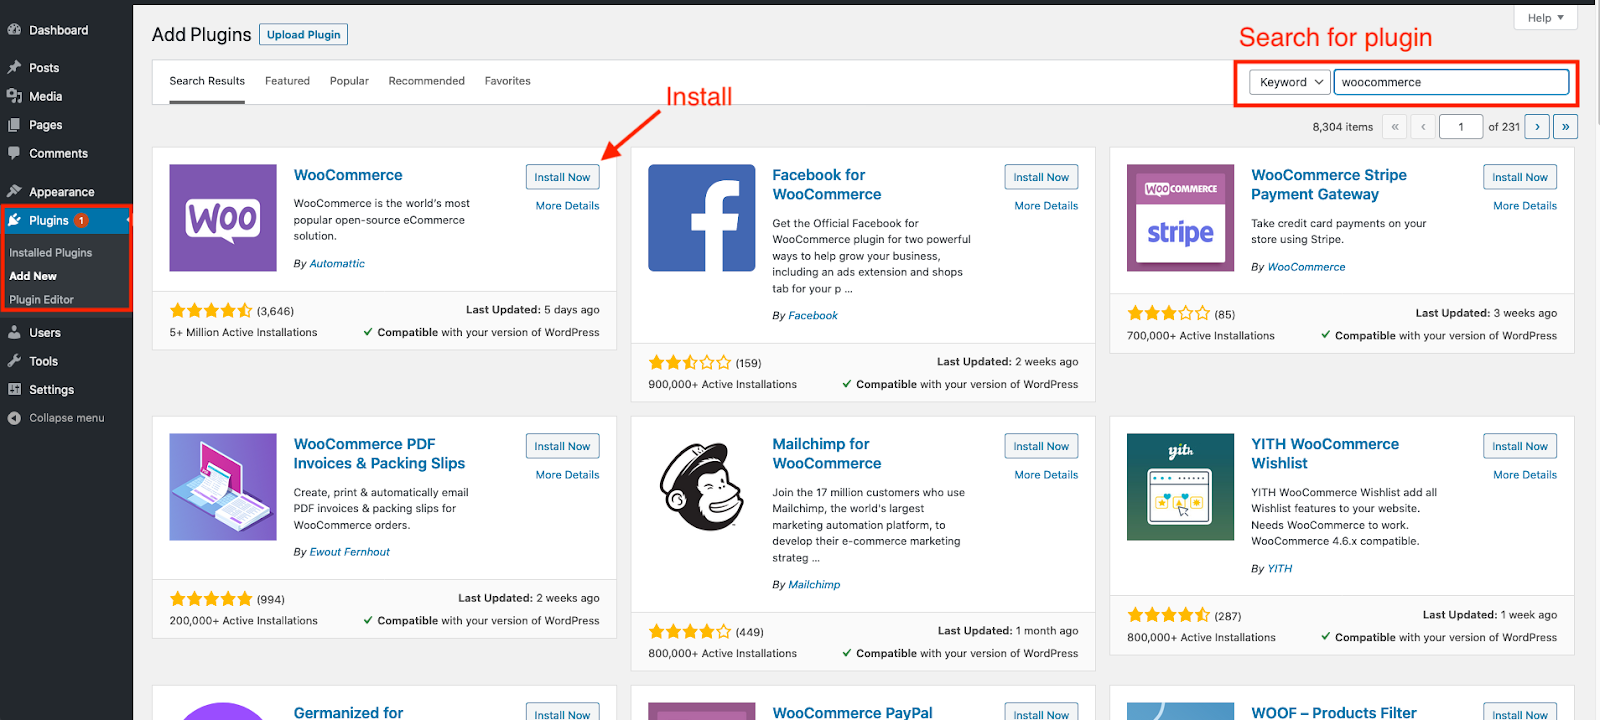Click the YITH Wishlist plugin thumbnail
1600x720 pixels.
(x=1180, y=487)
